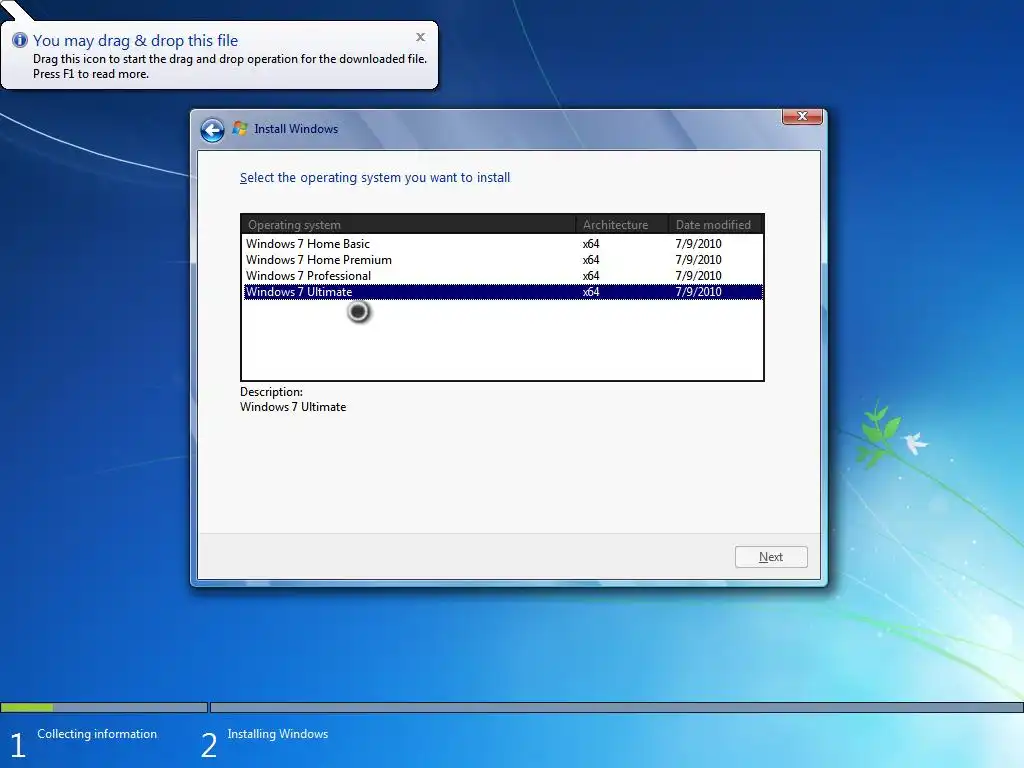
Task: Dismiss the drag & drop tooltip
Action: pyautogui.click(x=421, y=37)
